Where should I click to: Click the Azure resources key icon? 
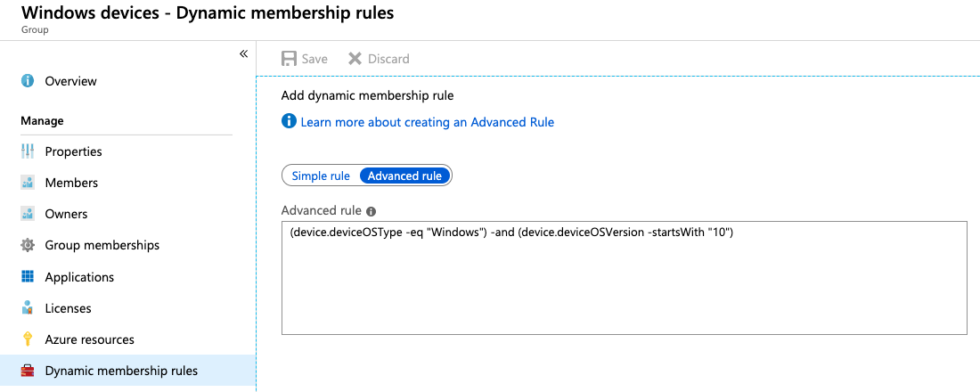tap(28, 339)
